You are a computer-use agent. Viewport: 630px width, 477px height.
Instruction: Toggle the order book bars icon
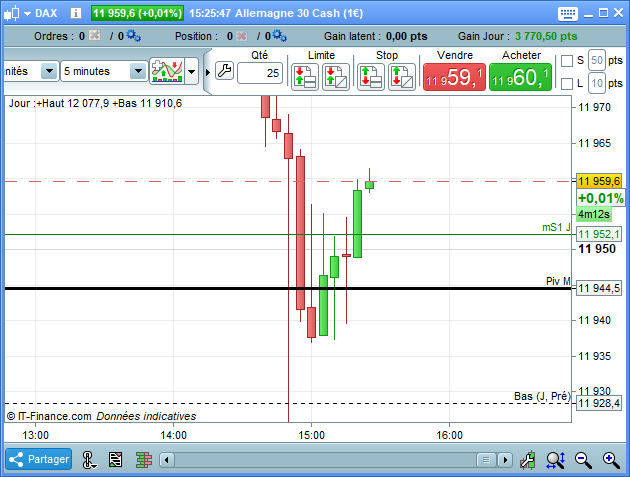(144, 460)
